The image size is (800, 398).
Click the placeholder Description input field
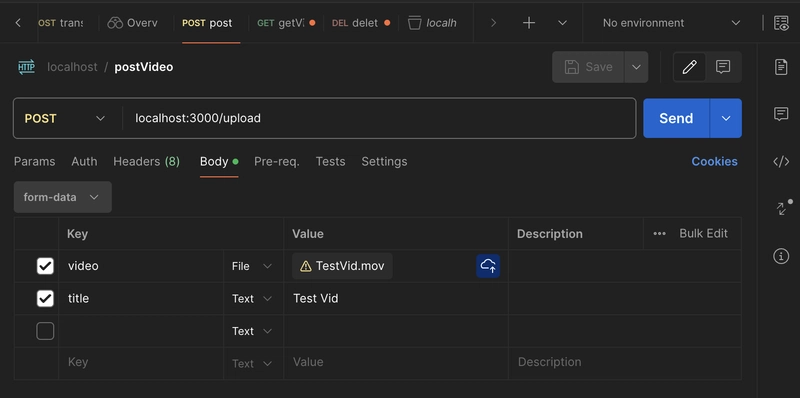pyautogui.click(x=625, y=362)
